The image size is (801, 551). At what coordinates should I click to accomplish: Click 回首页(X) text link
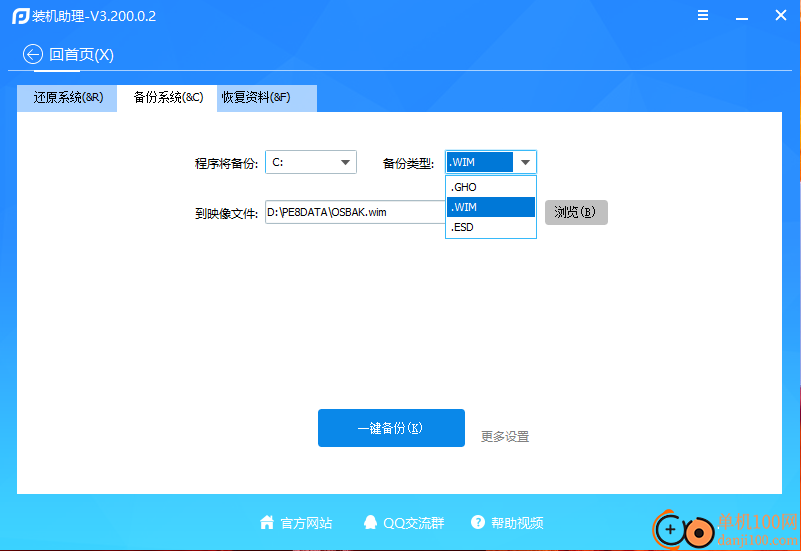click(81, 54)
